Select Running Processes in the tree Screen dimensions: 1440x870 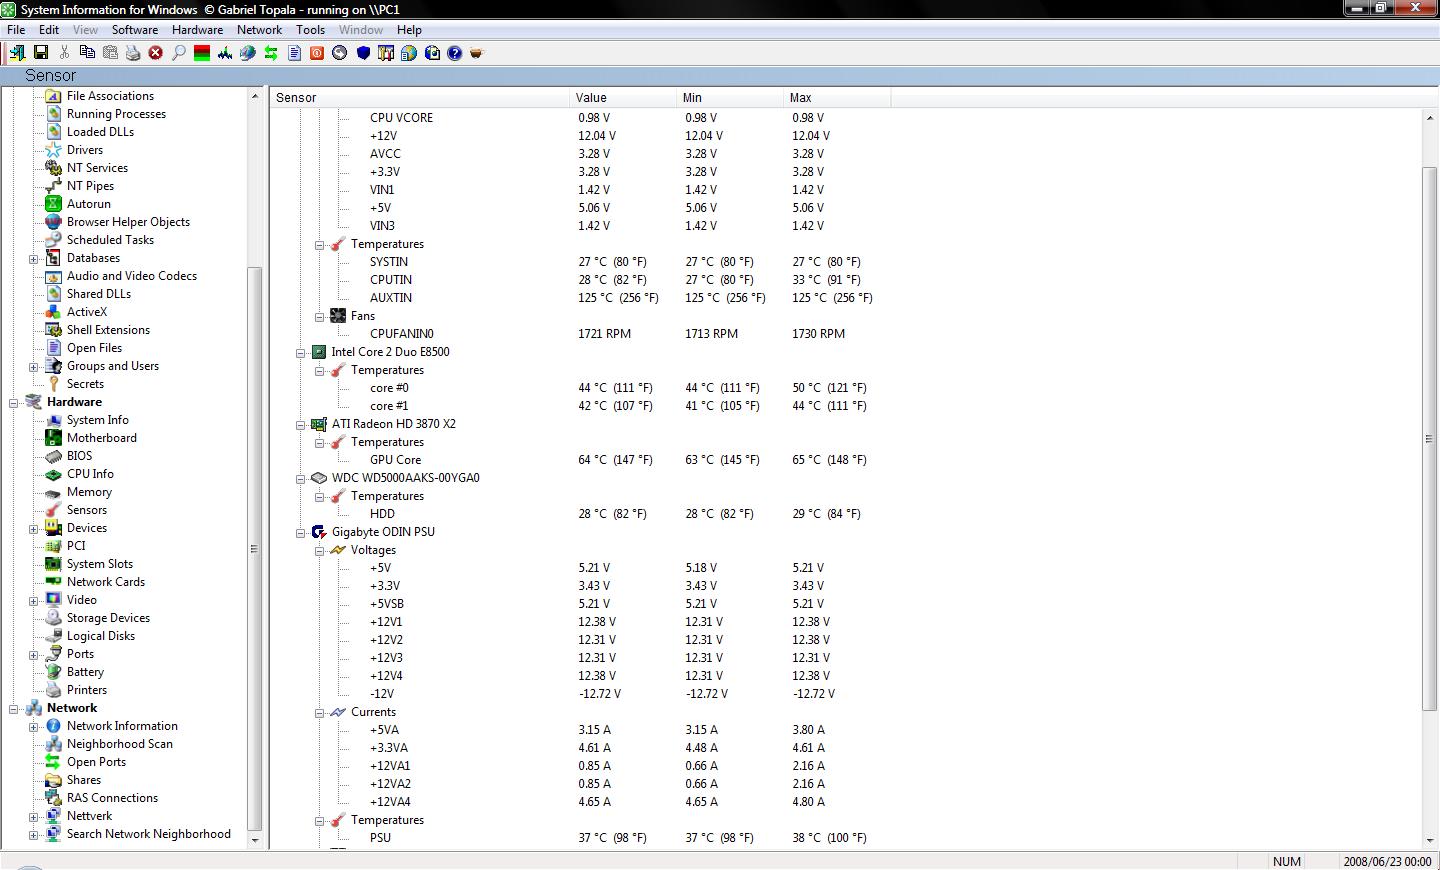click(x=116, y=114)
